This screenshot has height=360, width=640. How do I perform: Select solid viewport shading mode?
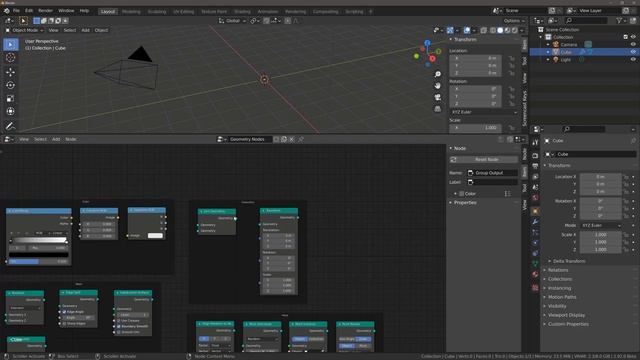pos(500,30)
